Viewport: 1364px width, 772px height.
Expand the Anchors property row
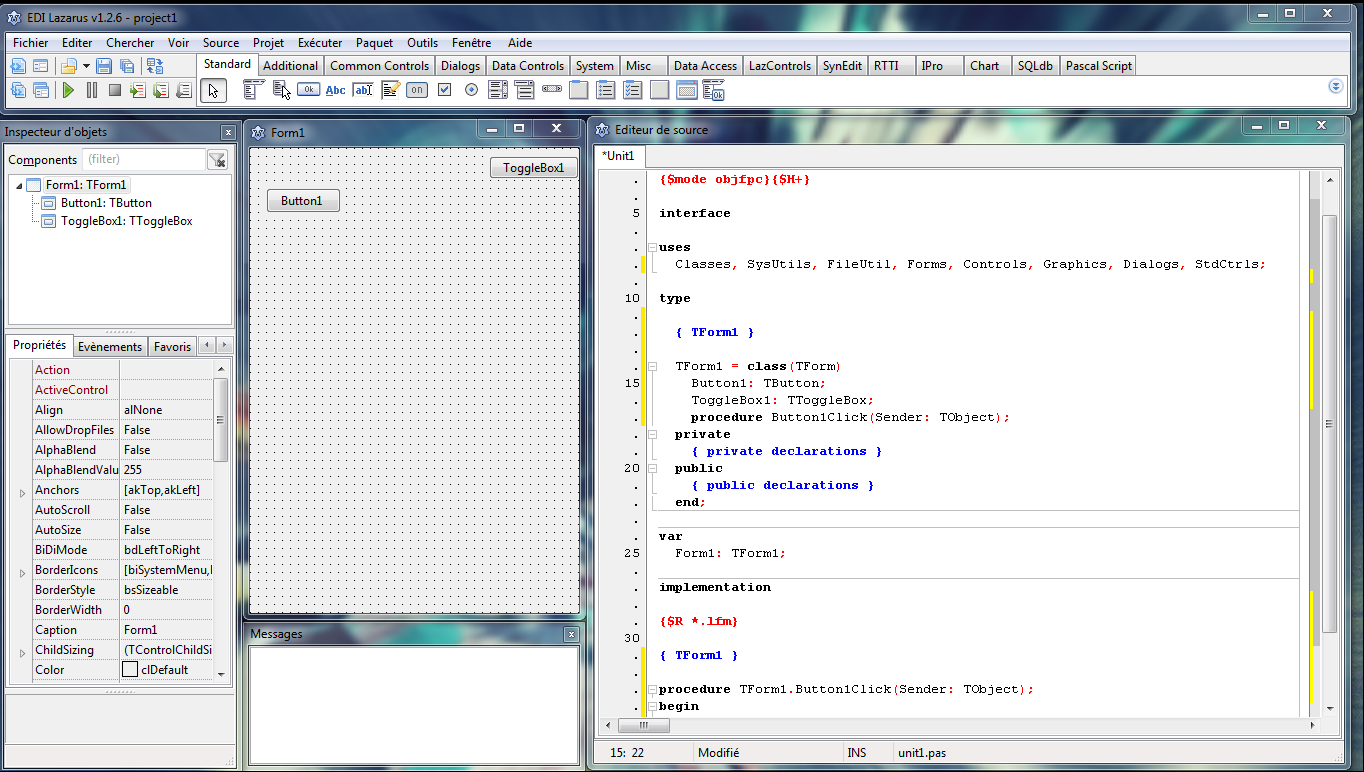(22, 492)
